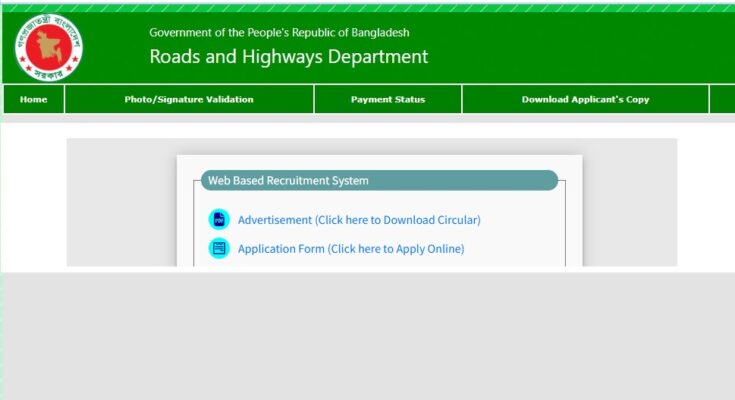Select Download Applicant's Copy menu item
The width and height of the screenshot is (735, 400).
coord(585,99)
